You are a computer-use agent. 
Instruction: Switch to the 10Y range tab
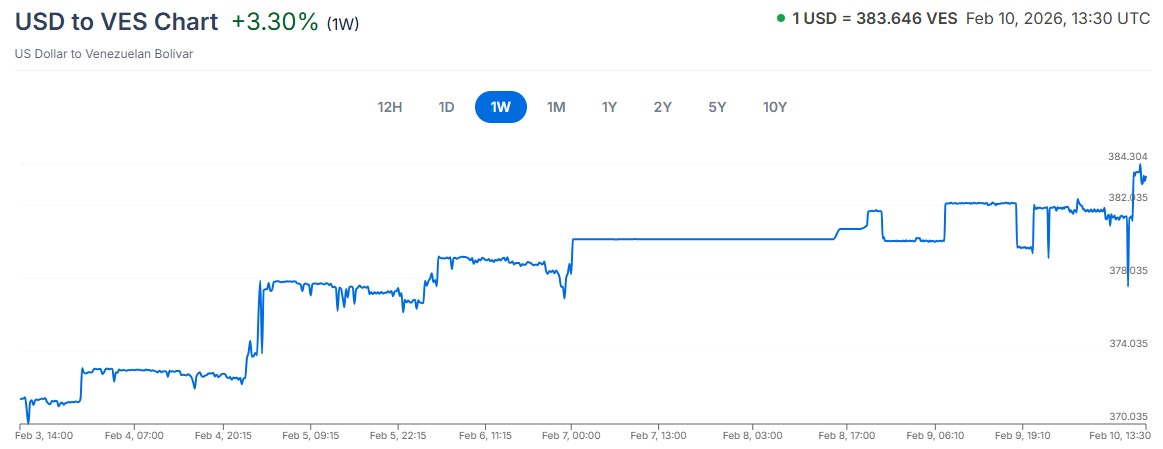point(775,107)
